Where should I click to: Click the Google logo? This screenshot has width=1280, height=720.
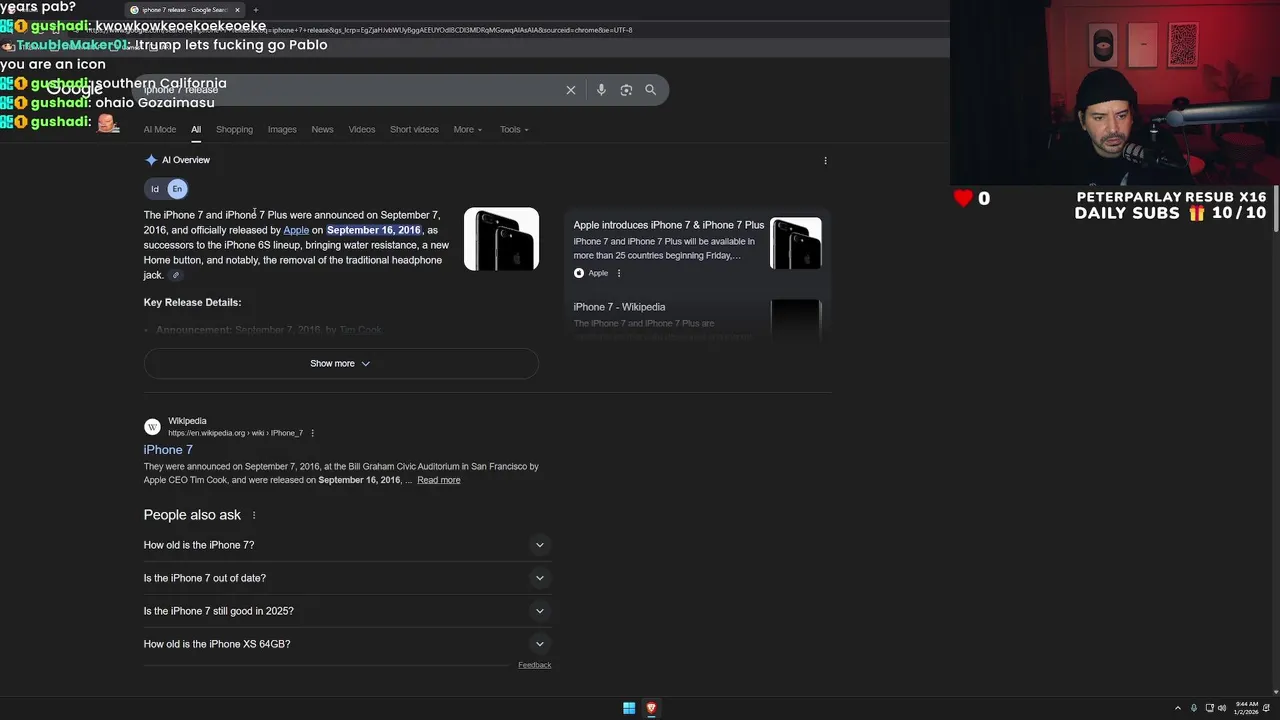coord(74,90)
